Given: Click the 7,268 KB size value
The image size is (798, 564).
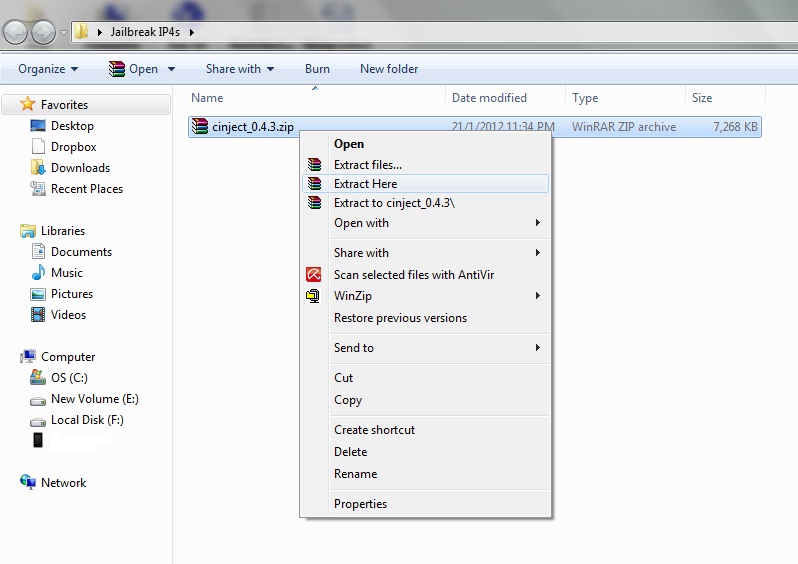Looking at the screenshot, I should (735, 127).
